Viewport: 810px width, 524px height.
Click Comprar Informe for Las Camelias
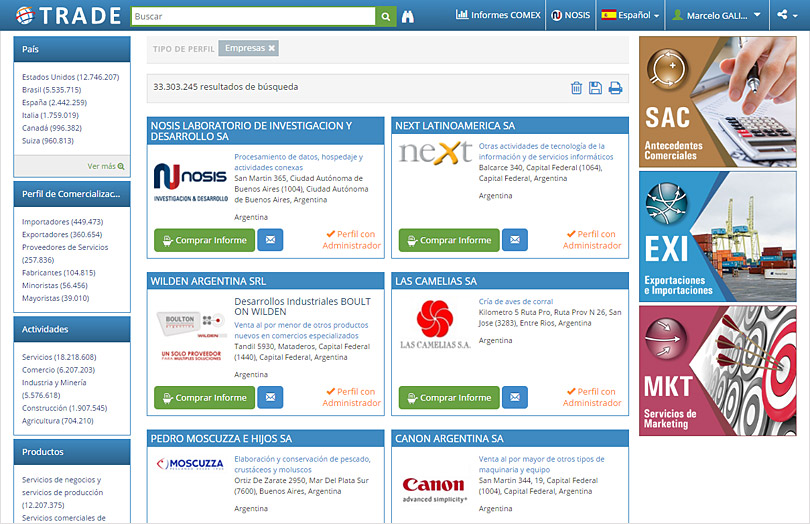pos(449,397)
